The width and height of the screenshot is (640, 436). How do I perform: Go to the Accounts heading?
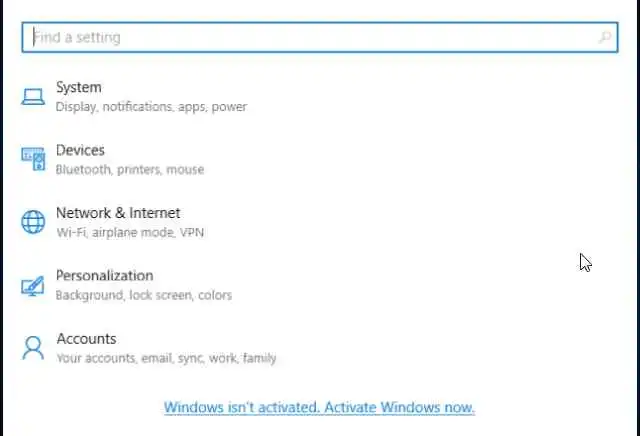click(86, 339)
